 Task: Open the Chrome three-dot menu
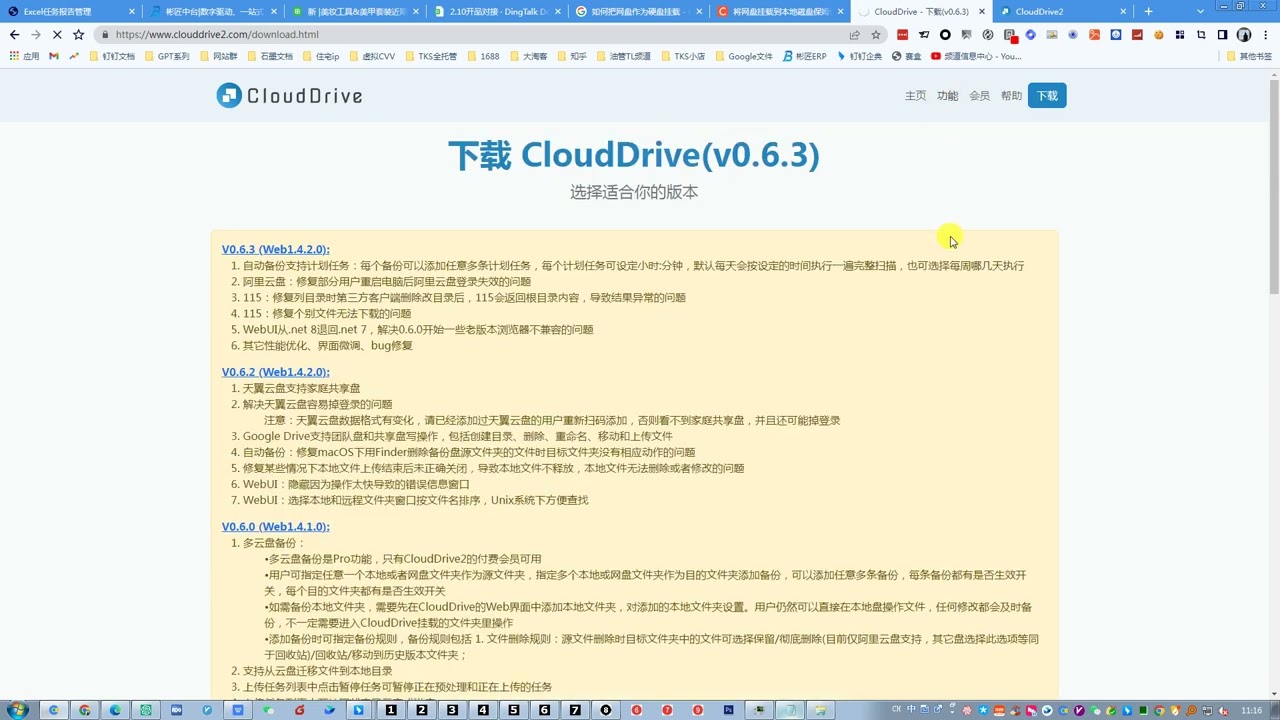point(1265,34)
